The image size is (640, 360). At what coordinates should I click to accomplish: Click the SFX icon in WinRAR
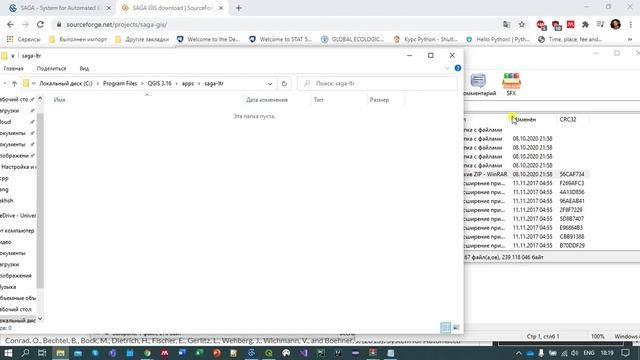[511, 84]
